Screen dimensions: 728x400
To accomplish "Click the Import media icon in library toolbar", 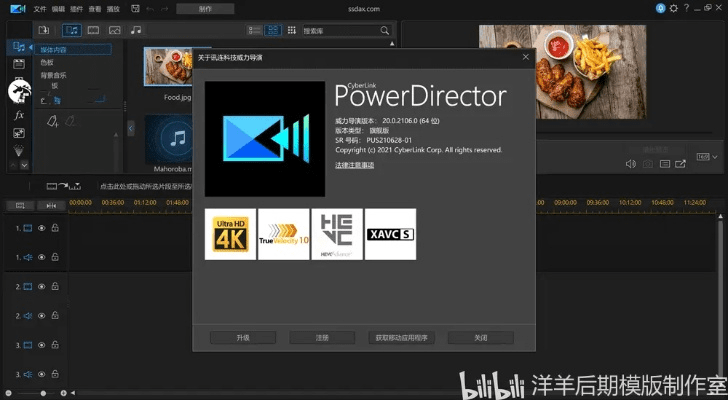I will pos(44,30).
